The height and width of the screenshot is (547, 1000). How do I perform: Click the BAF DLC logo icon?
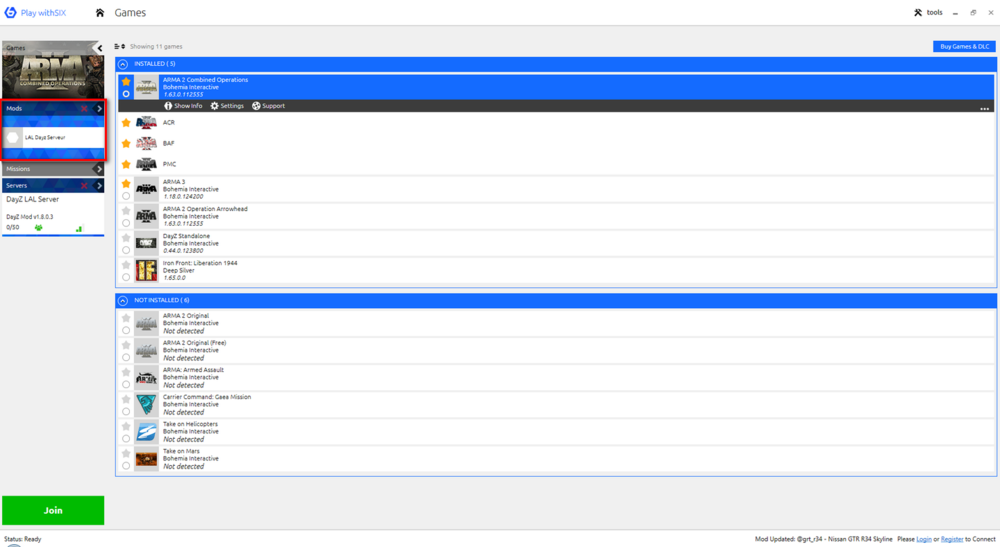pos(146,143)
